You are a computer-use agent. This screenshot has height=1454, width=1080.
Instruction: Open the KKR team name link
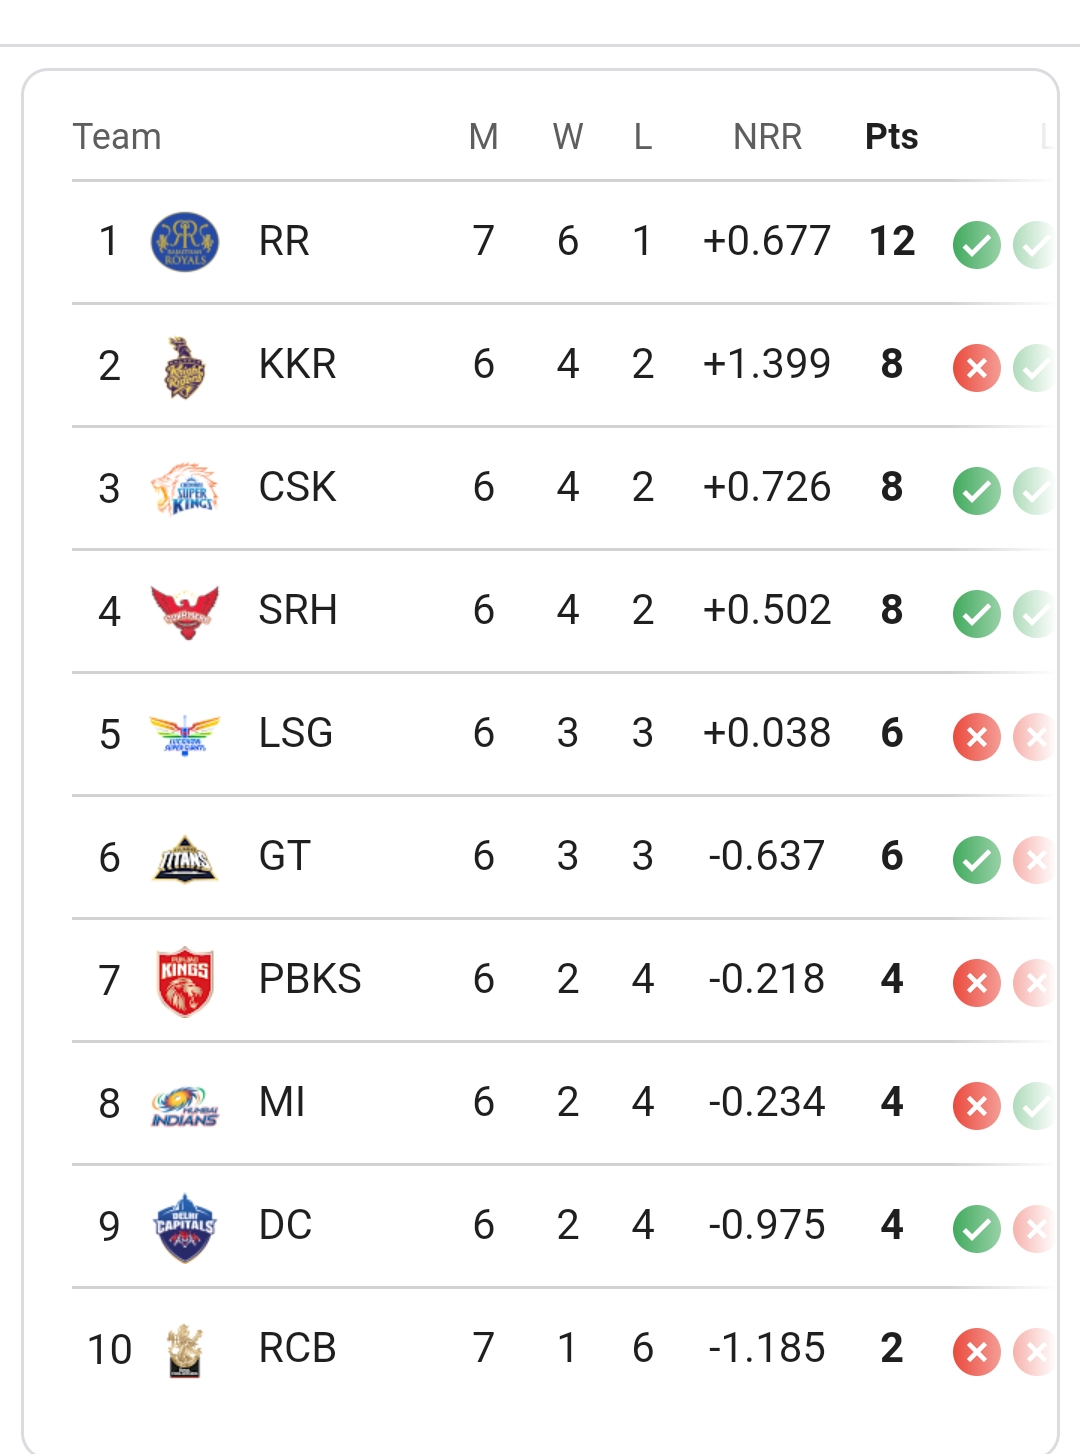(x=297, y=365)
